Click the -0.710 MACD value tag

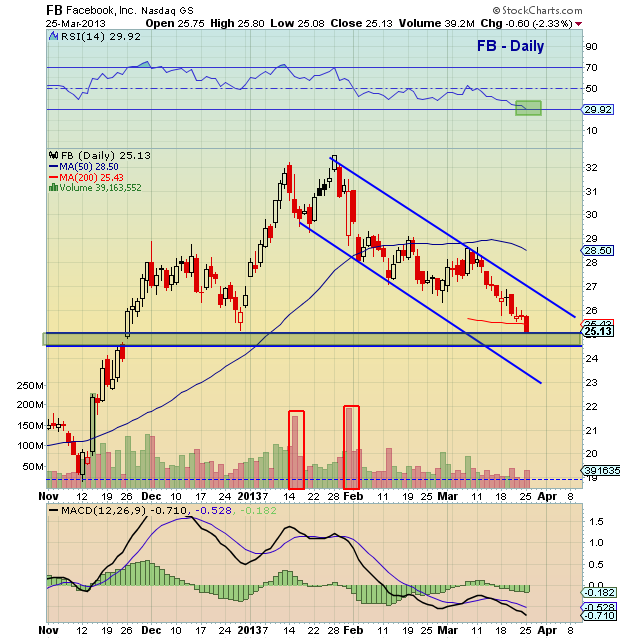tap(598, 615)
